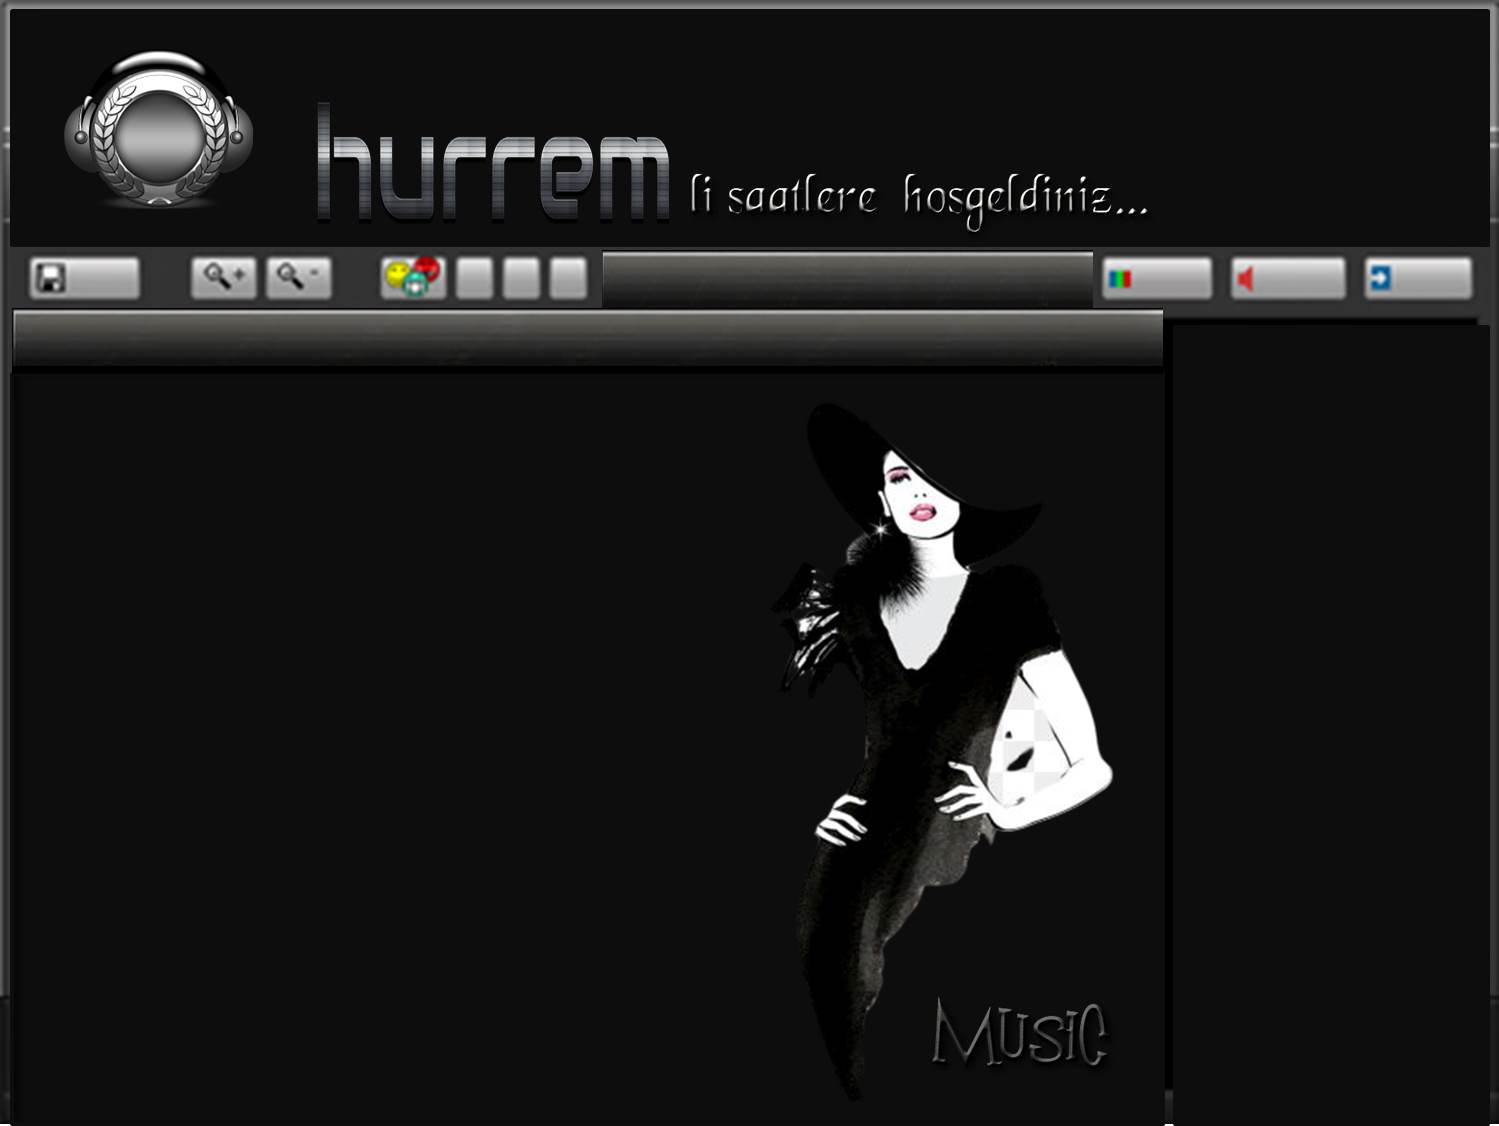Viewport: 1499px width, 1126px height.
Task: Click the headphones laurel logo
Action: click(159, 130)
